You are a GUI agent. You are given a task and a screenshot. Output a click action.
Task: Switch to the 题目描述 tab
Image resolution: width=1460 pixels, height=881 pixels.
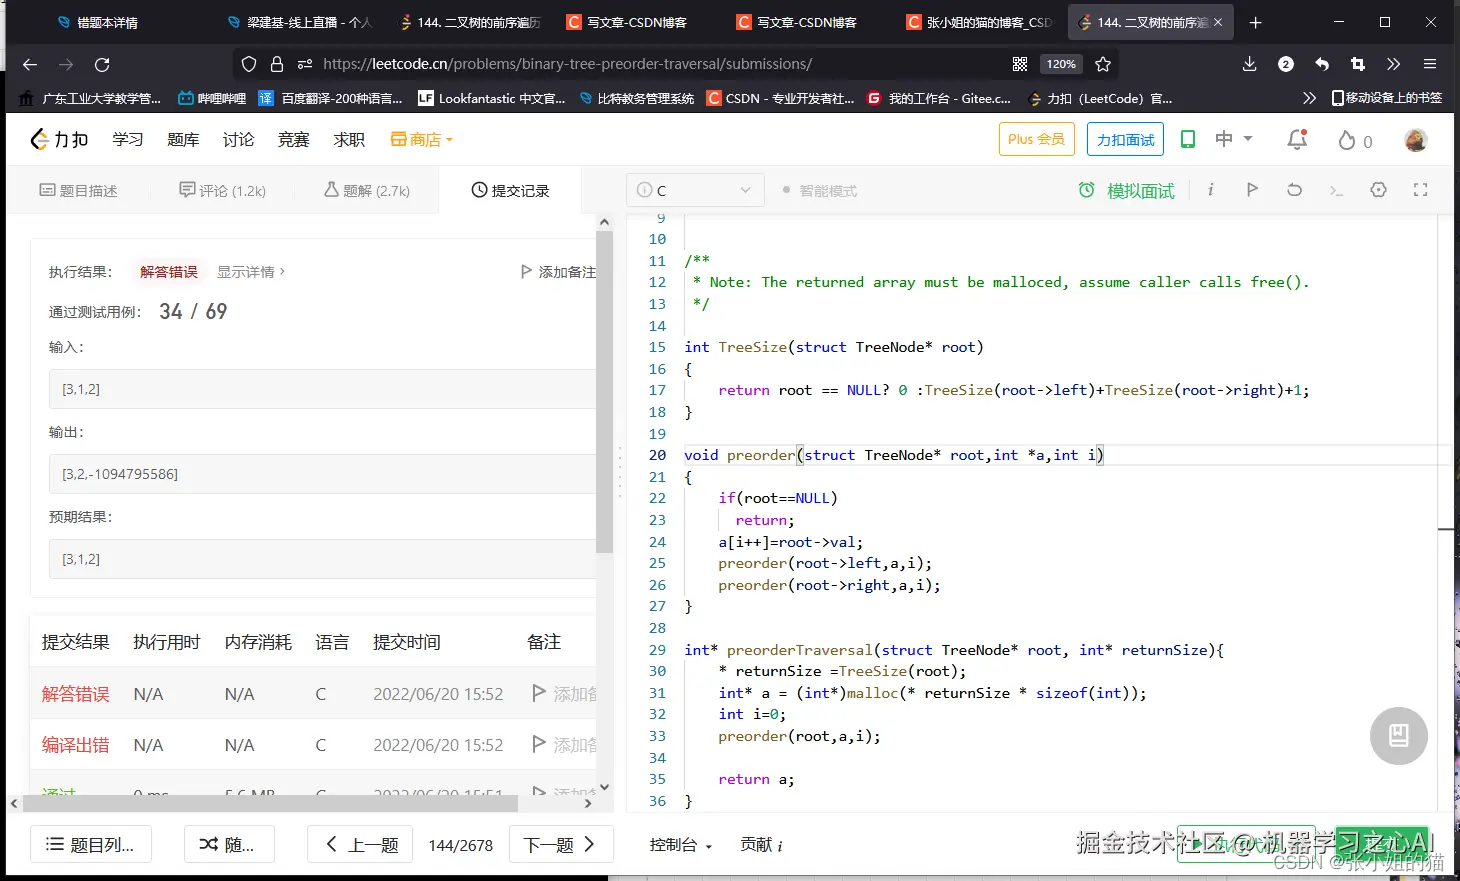click(x=78, y=190)
